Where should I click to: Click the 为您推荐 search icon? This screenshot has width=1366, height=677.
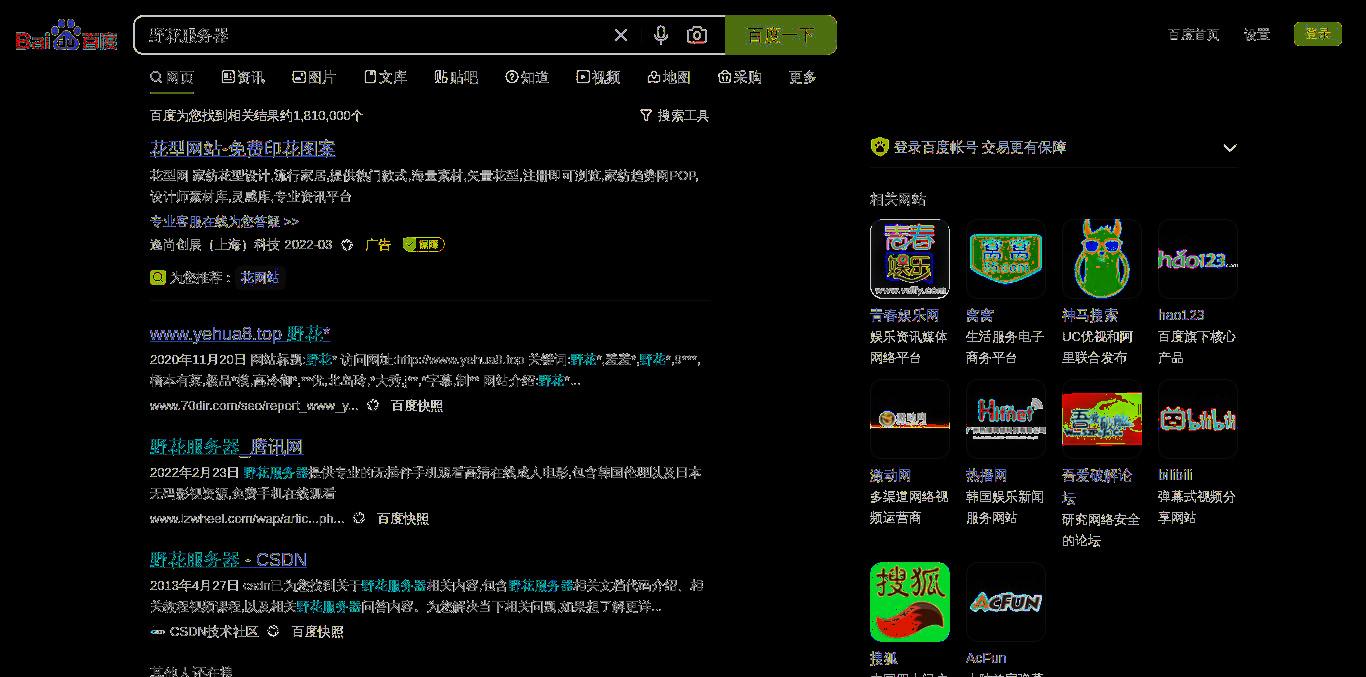point(157,277)
